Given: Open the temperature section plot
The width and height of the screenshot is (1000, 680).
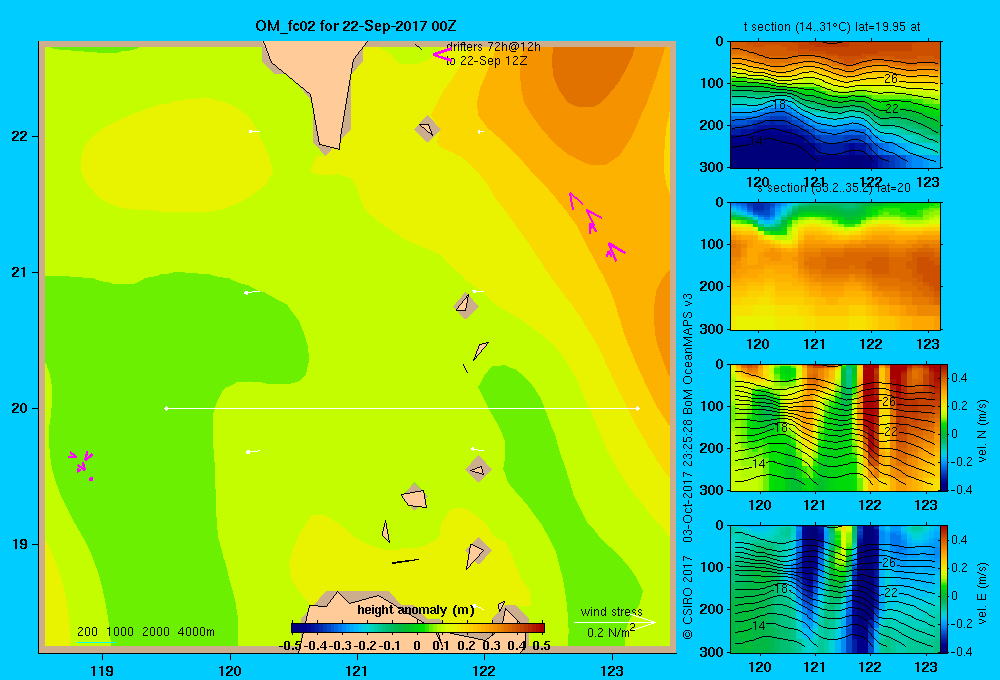Looking at the screenshot, I should click(835, 105).
